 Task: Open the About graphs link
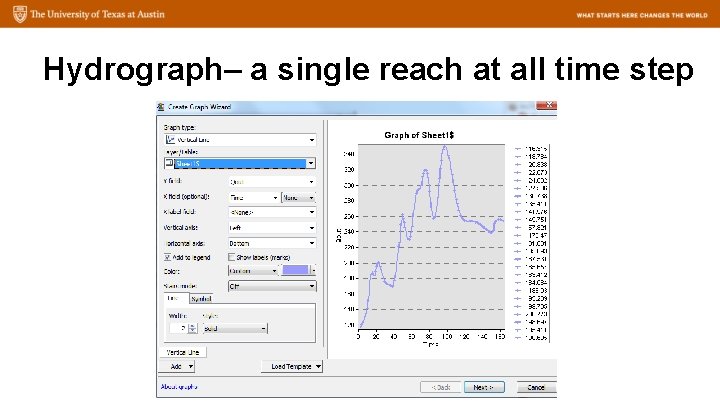pyautogui.click(x=179, y=387)
